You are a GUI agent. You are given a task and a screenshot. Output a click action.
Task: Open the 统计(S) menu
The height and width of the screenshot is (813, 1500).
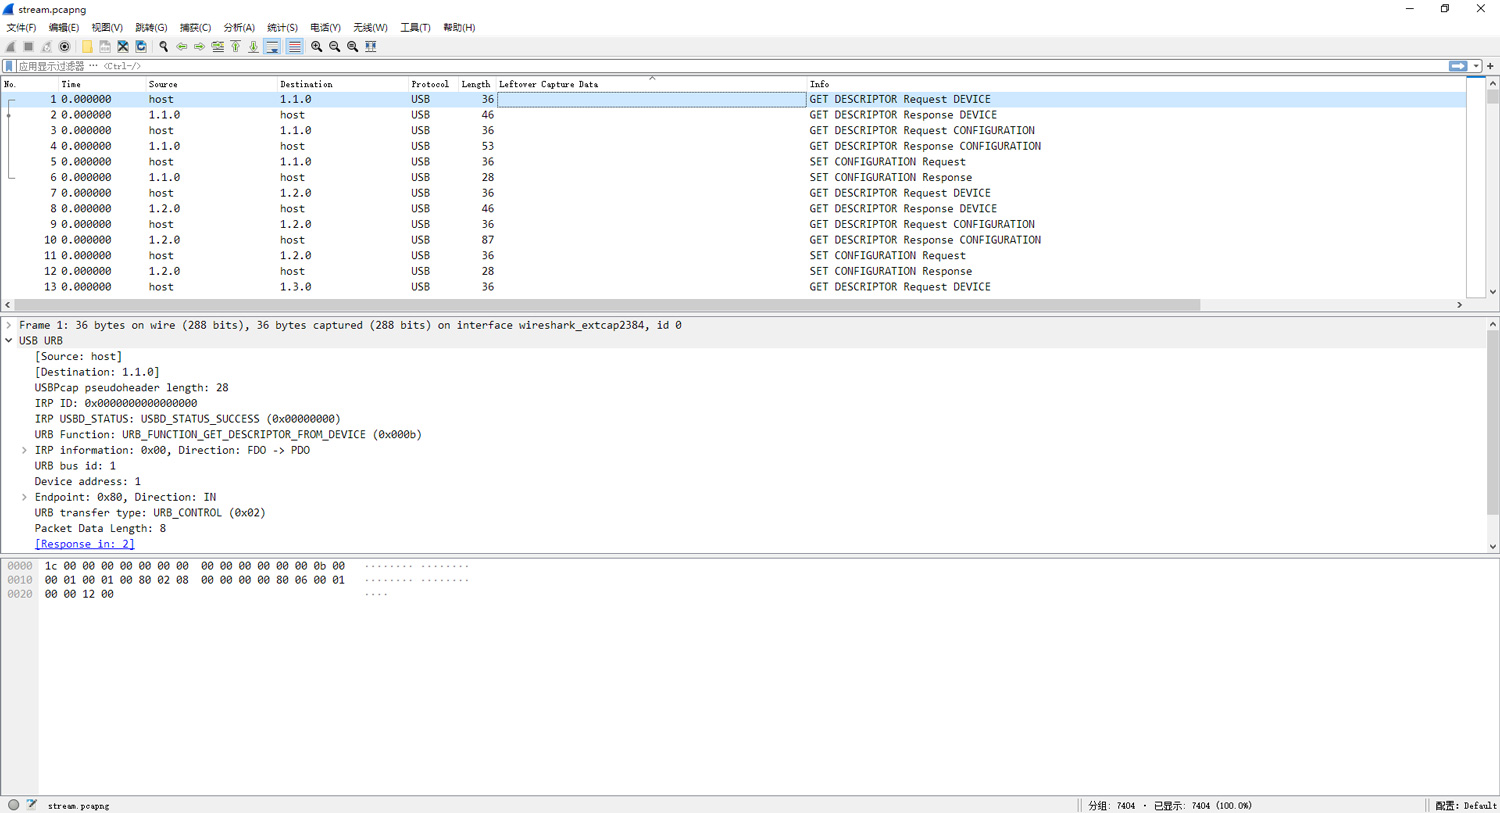282,28
